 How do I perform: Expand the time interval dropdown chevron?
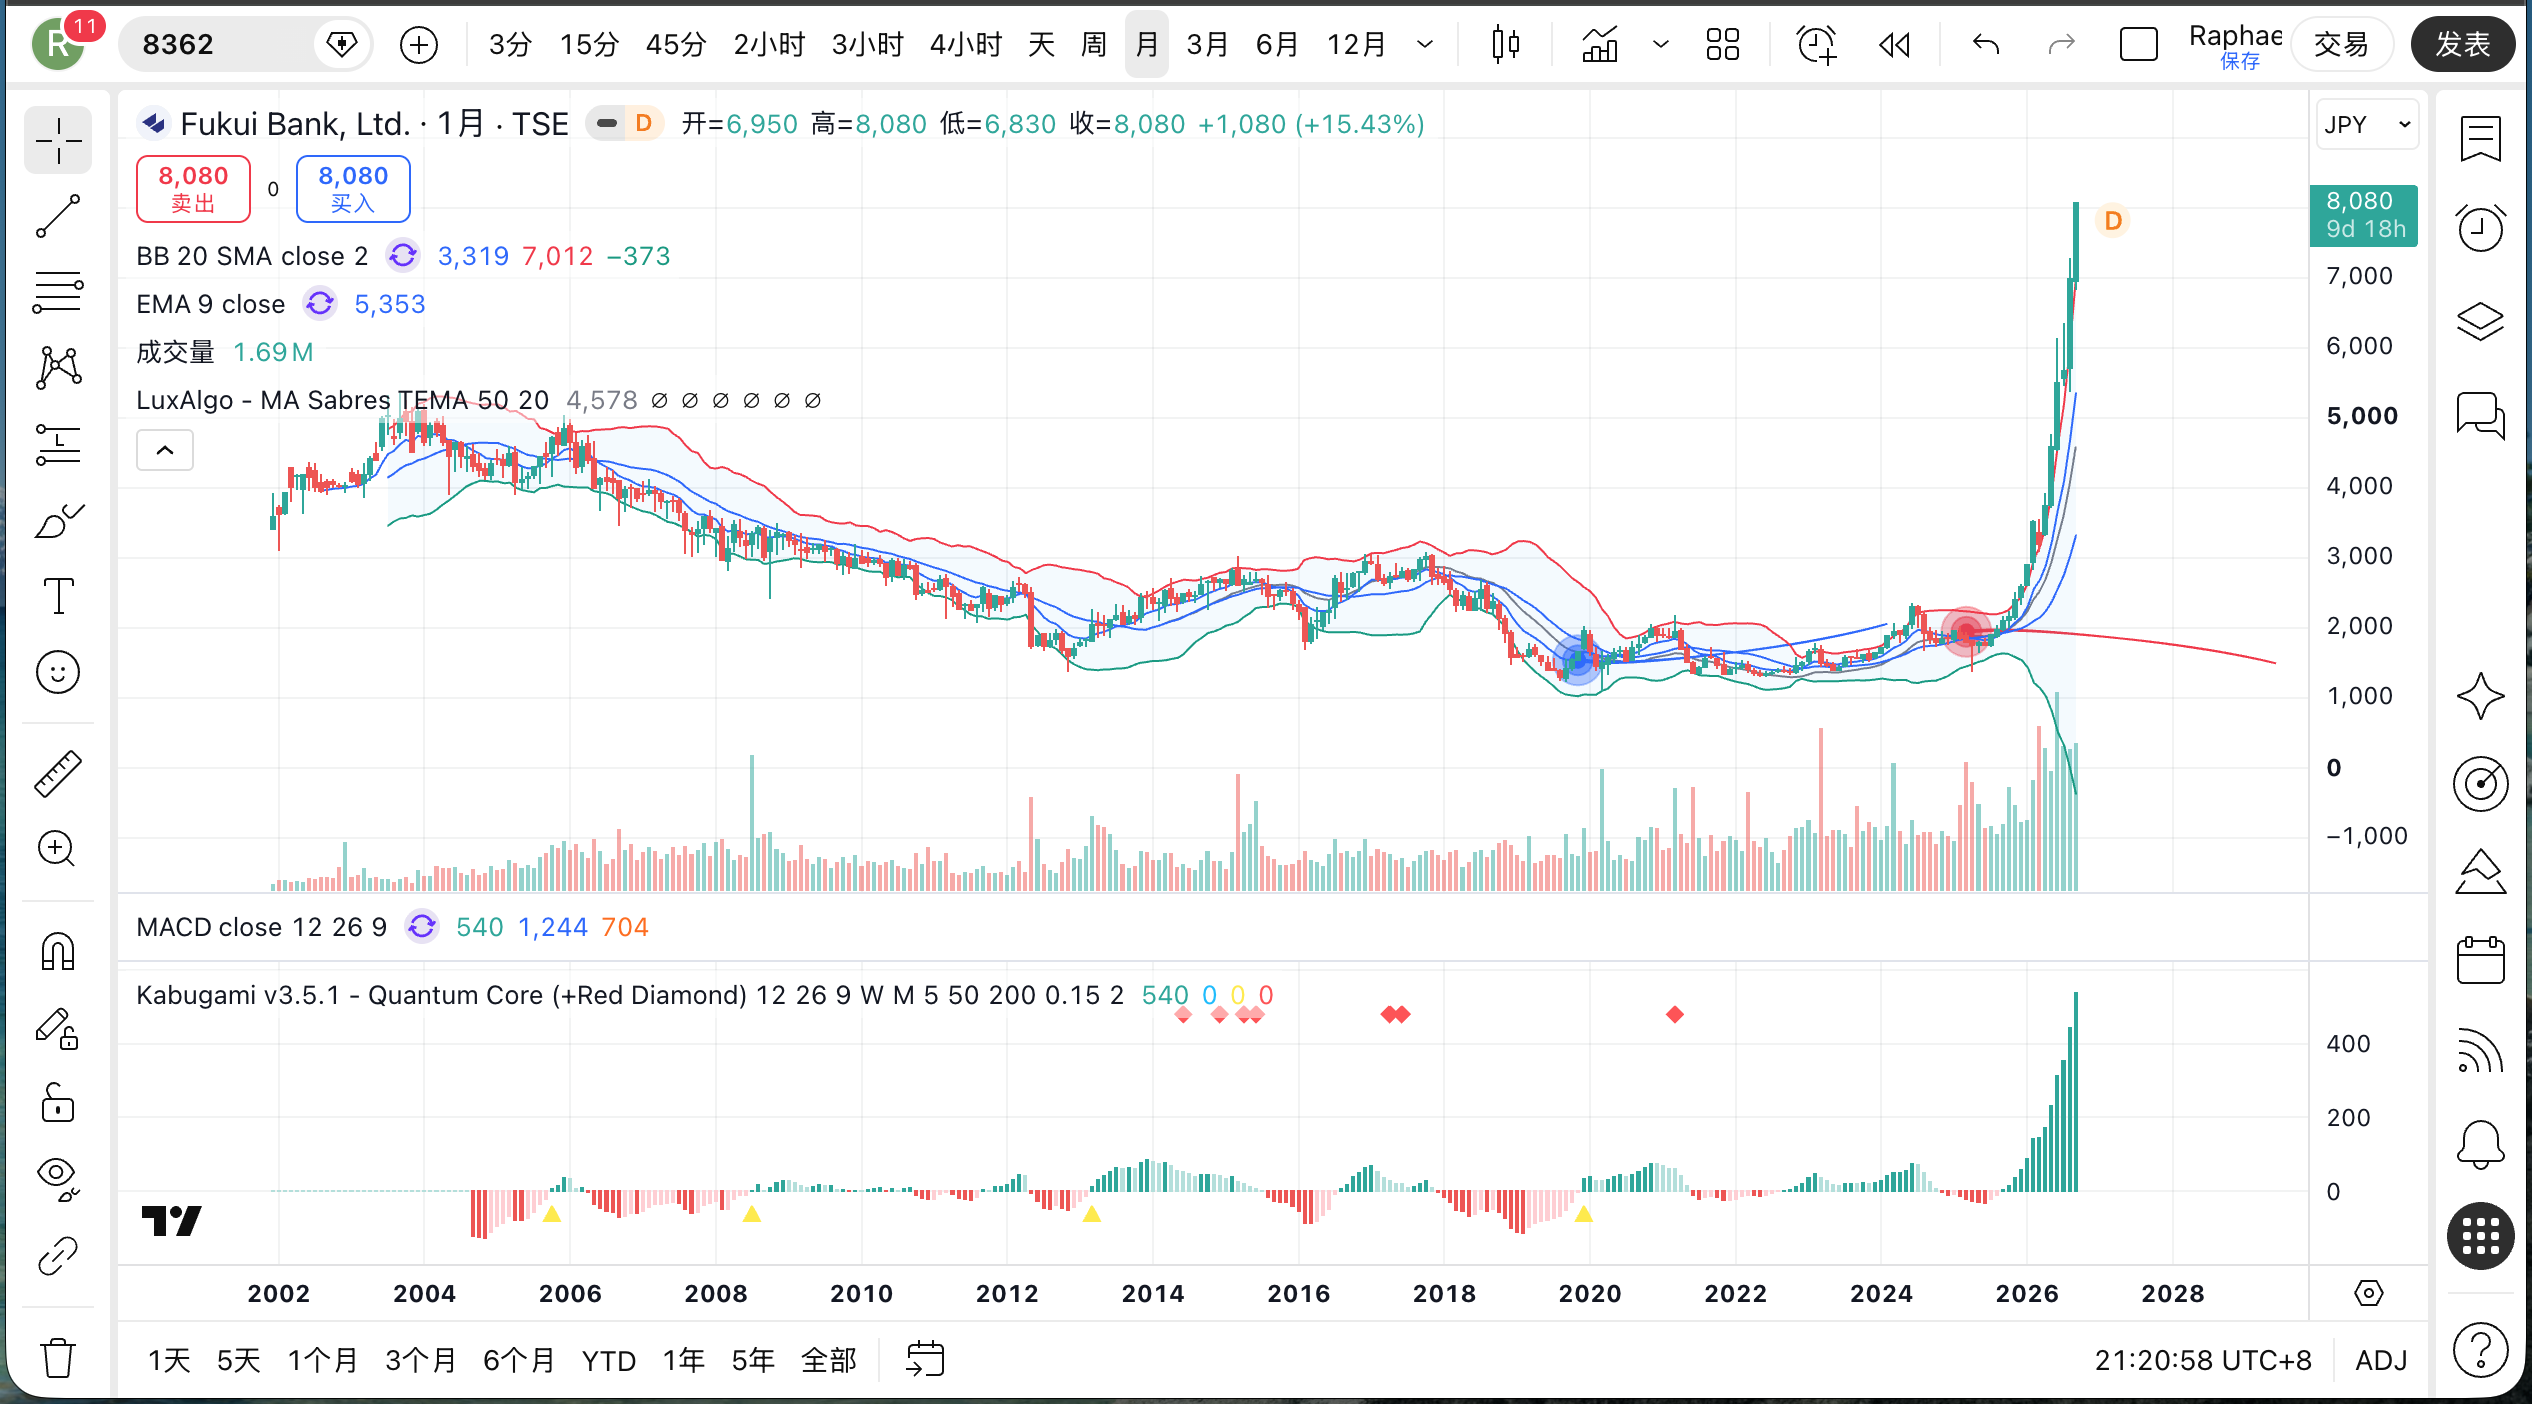click(x=1425, y=44)
